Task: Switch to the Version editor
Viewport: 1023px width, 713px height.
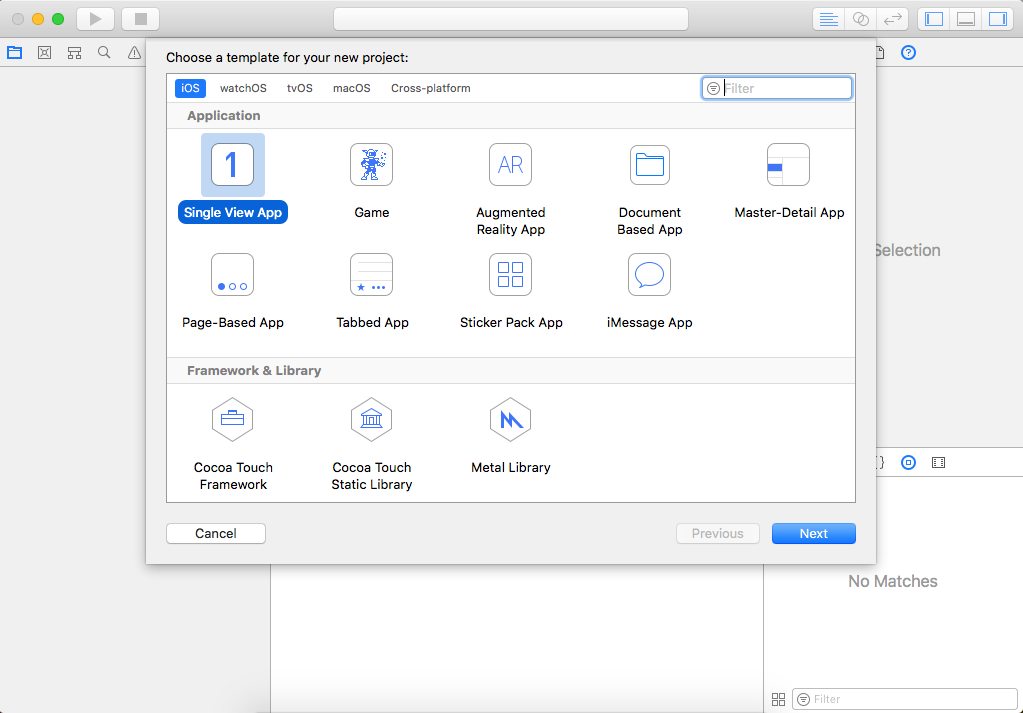Action: 893,19
